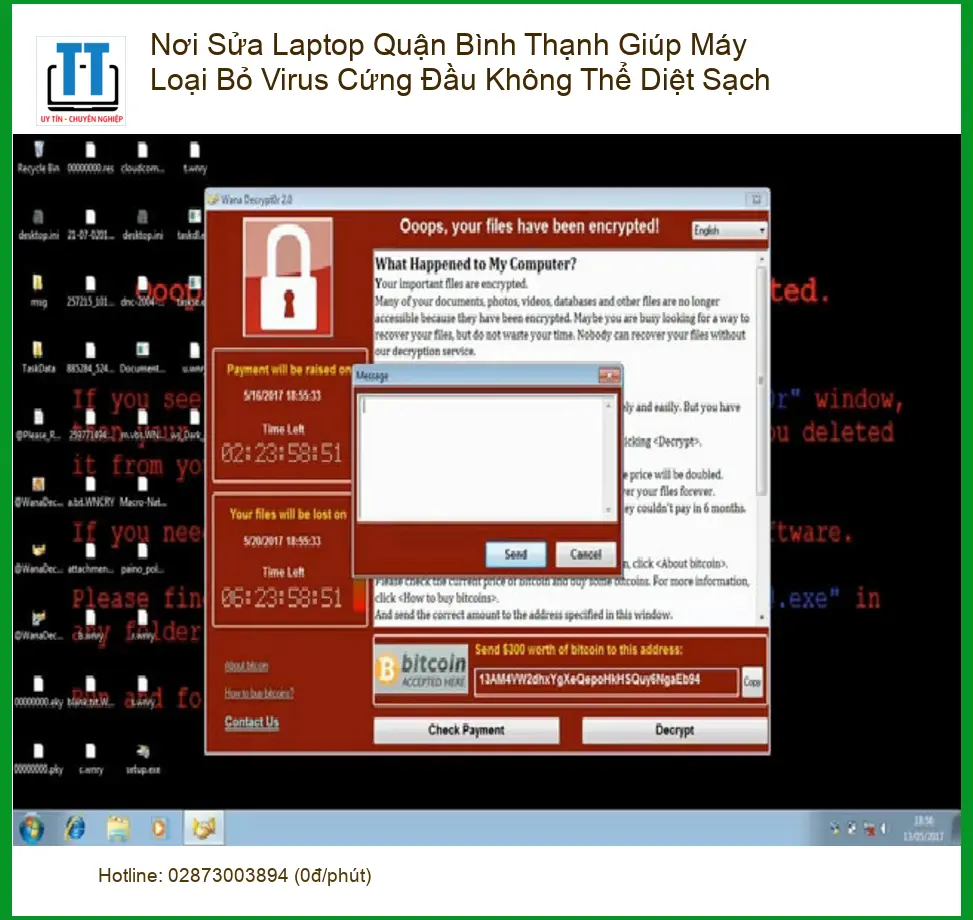Open the TaskData folder icon

pos(38,357)
